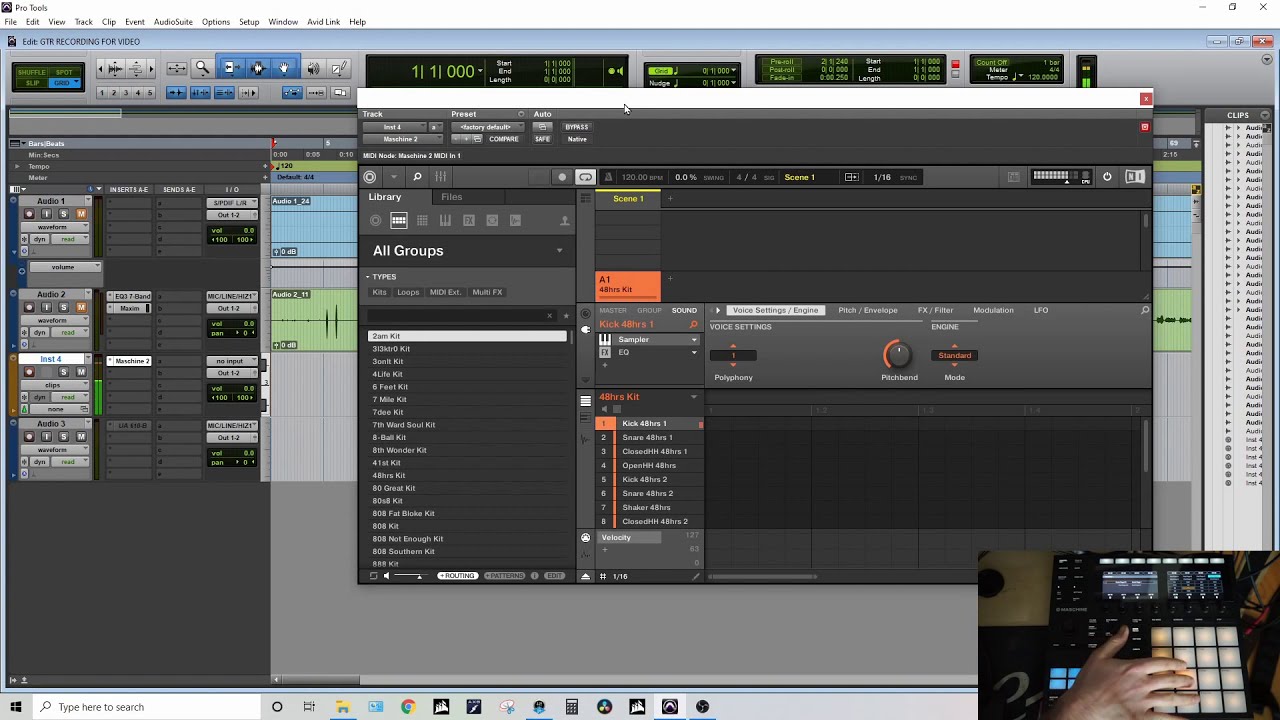
Task: Click the follow playhead icon near 1/16
Action: click(851, 177)
